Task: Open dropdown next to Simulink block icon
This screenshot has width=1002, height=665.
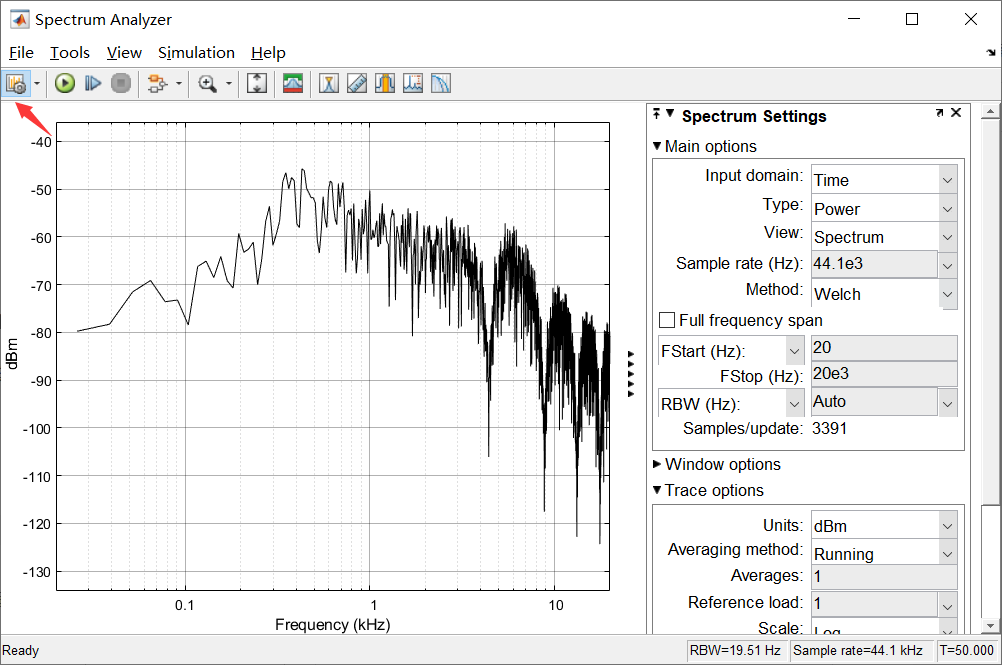Action: tap(179, 84)
